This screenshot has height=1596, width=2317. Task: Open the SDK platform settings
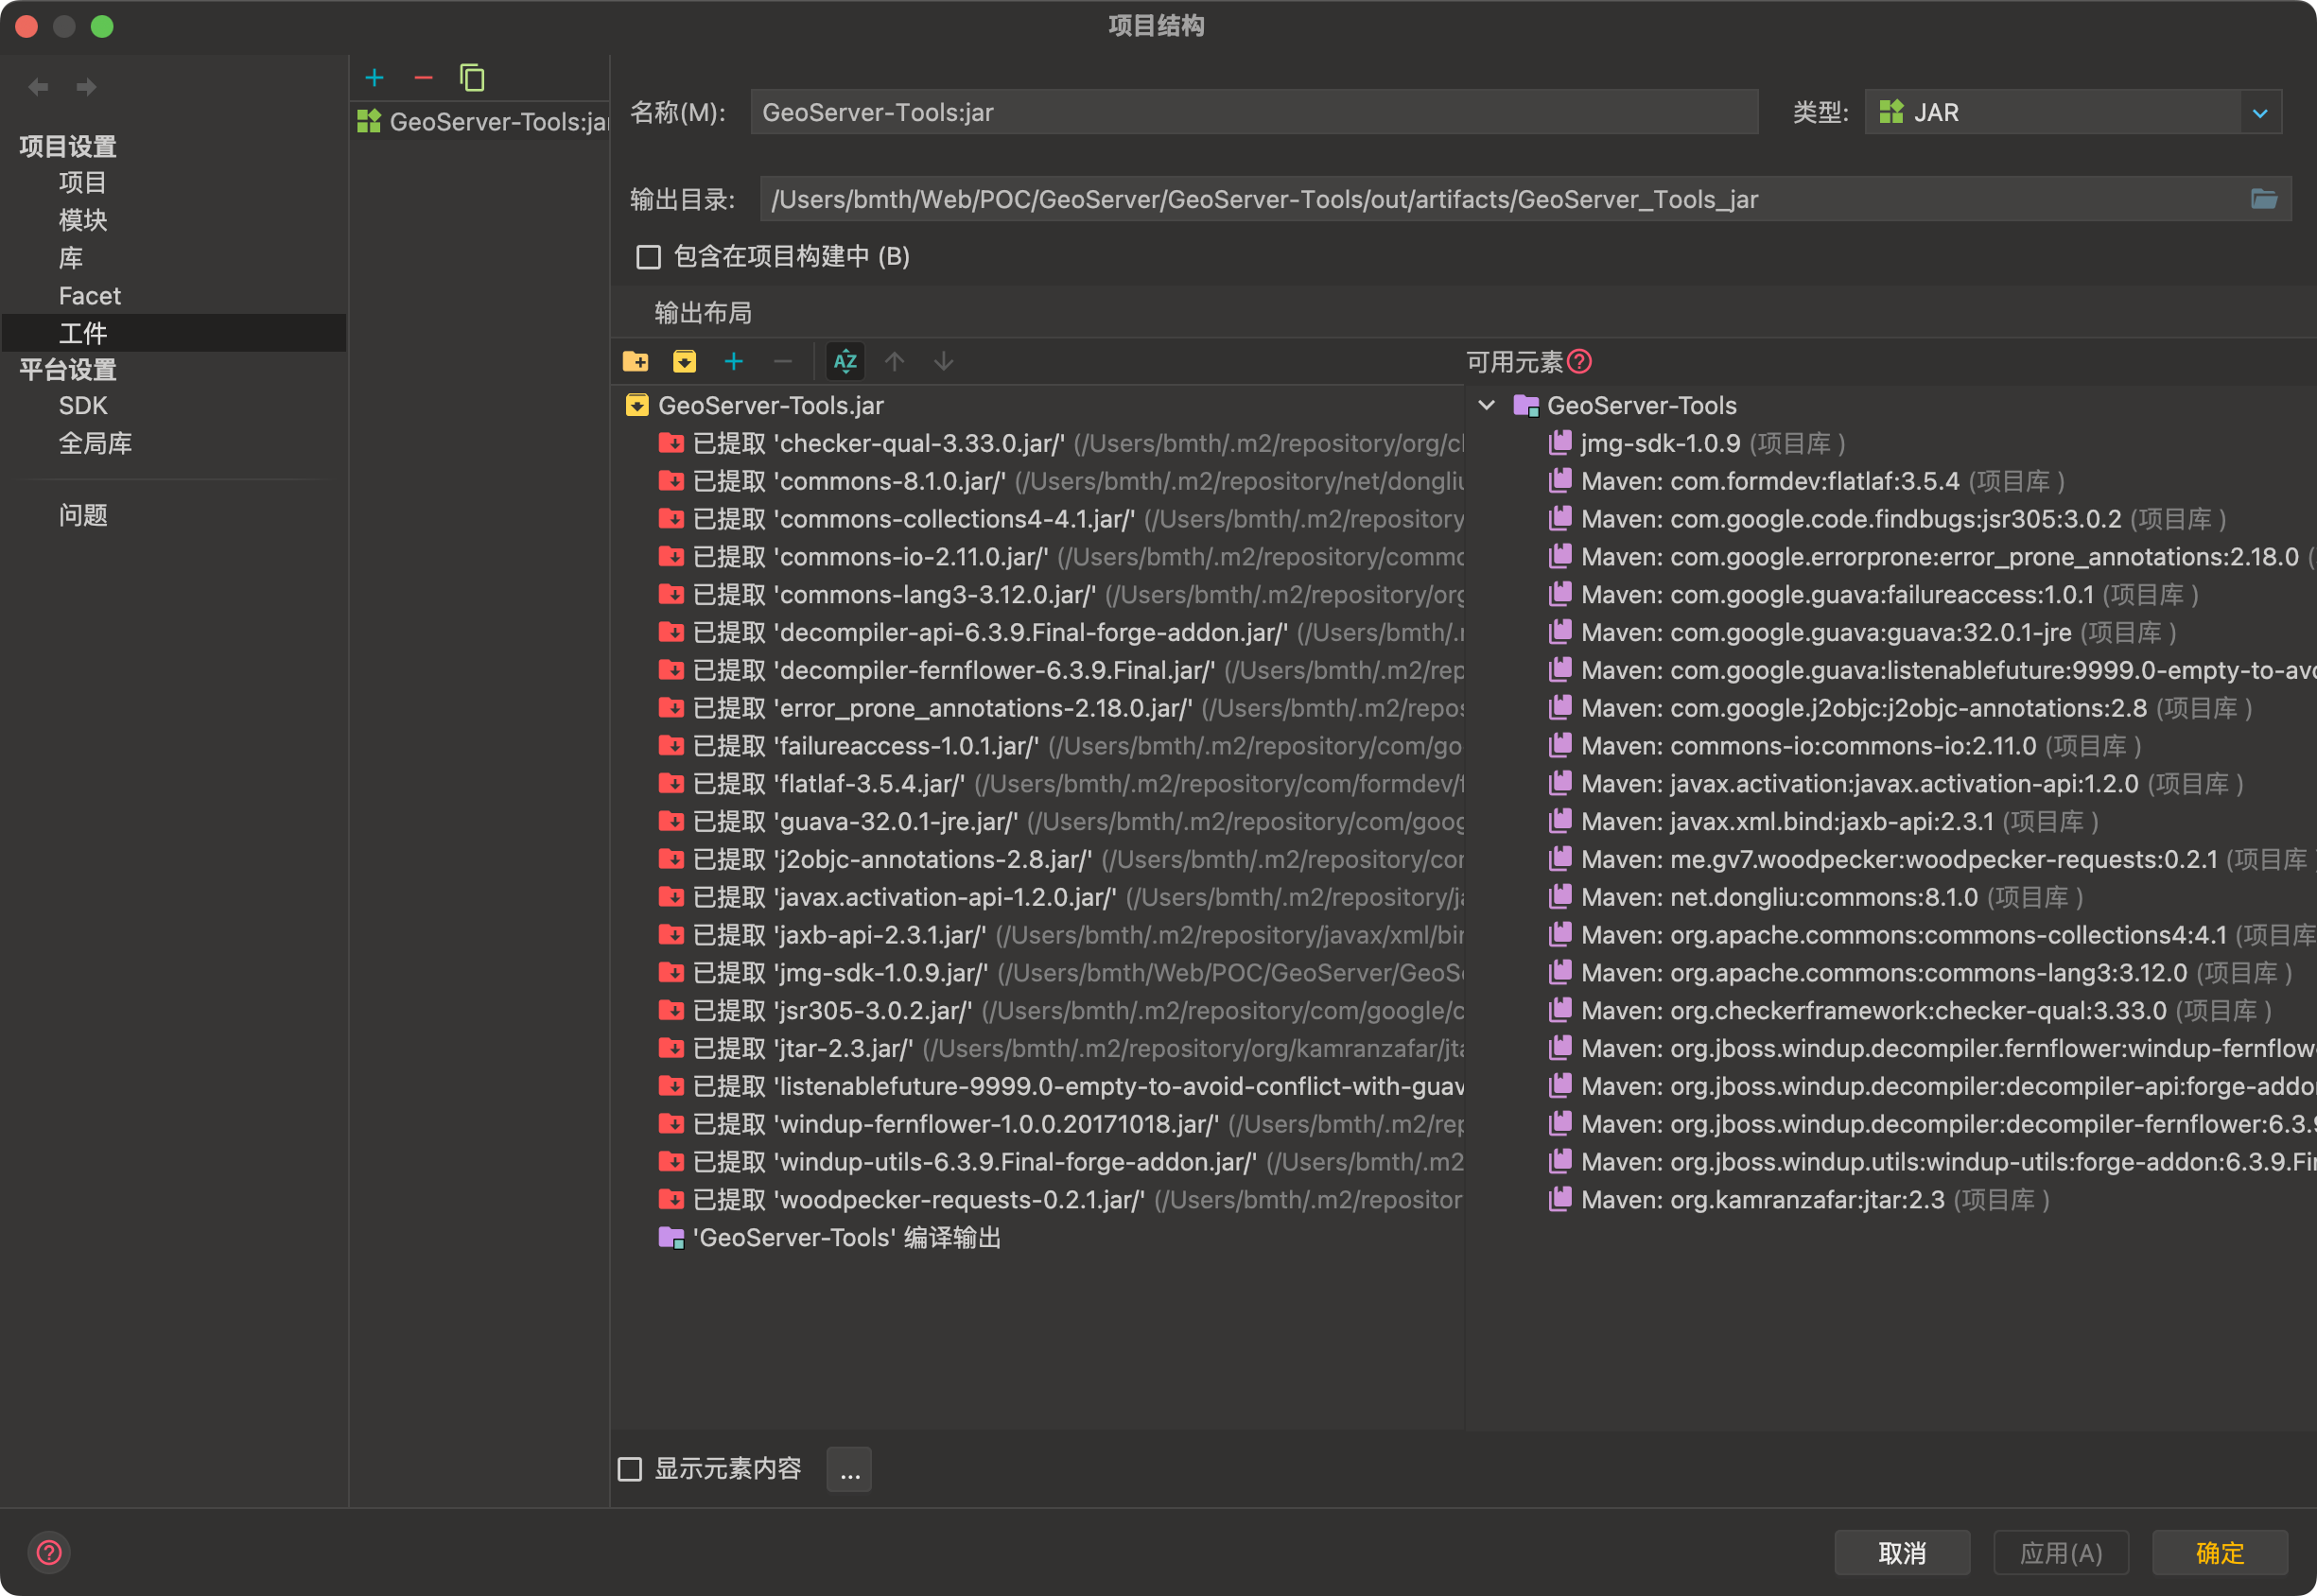tap(82, 406)
